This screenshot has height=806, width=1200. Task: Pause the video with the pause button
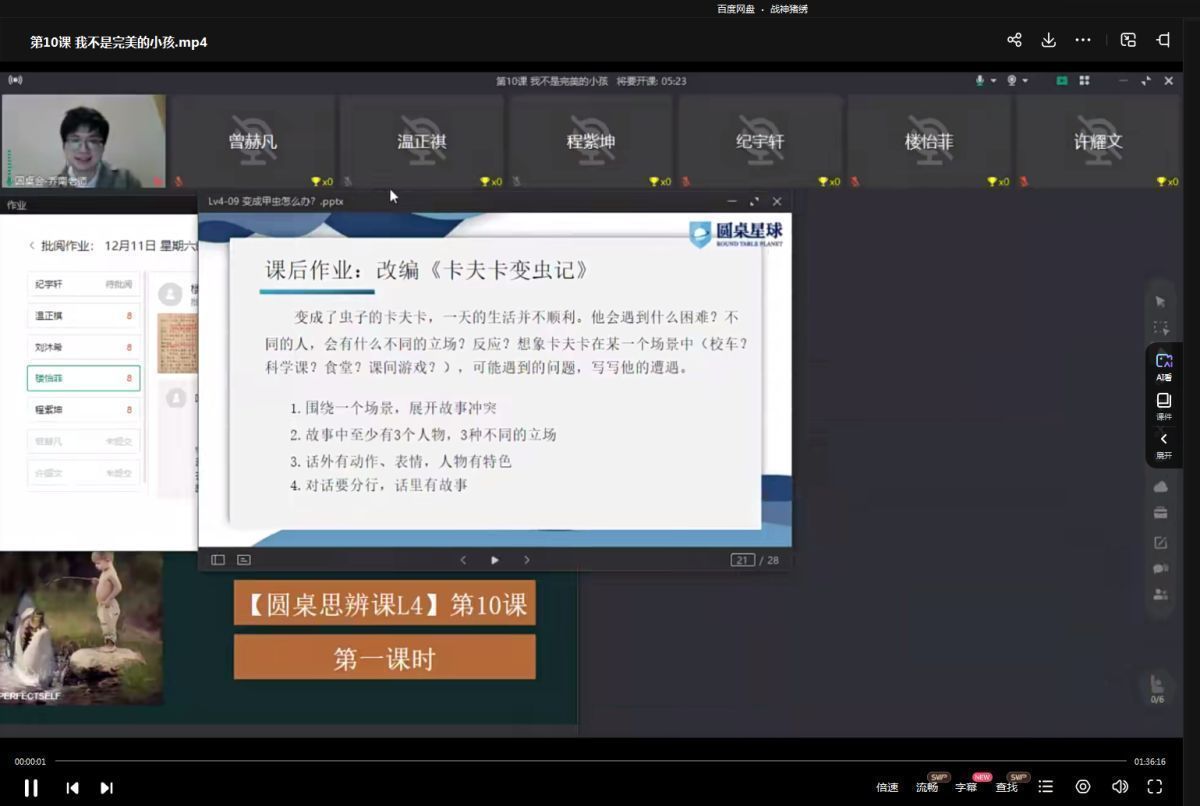click(31, 788)
